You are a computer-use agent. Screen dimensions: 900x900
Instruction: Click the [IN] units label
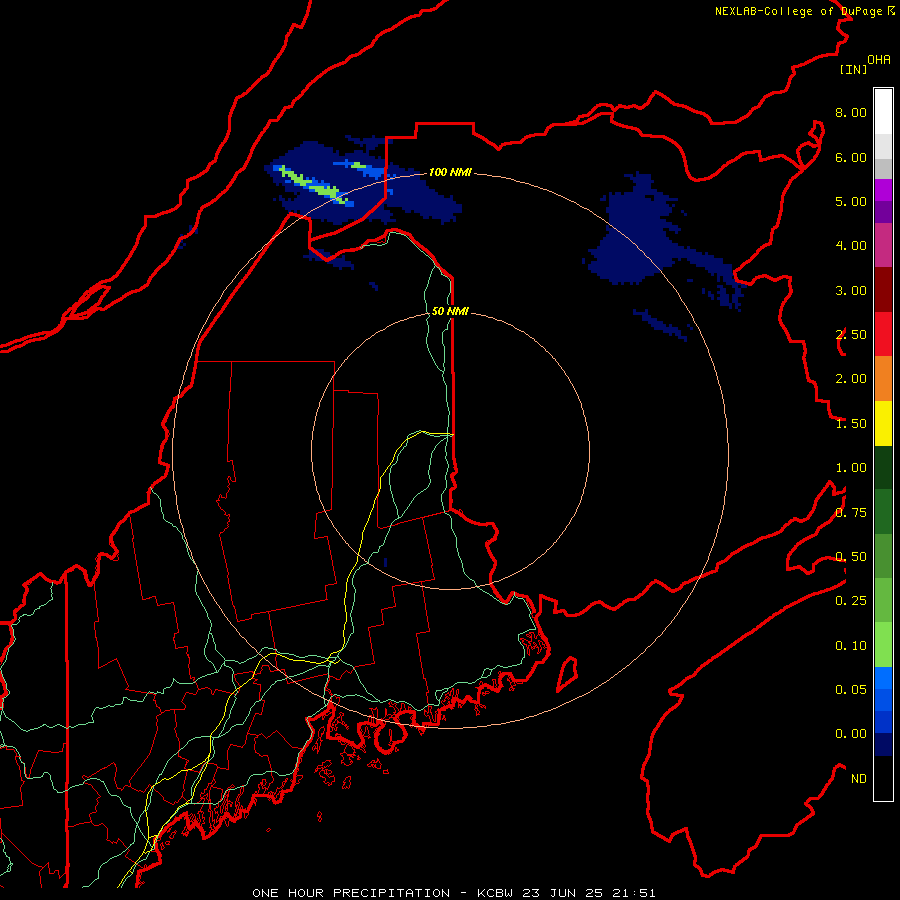[853, 69]
